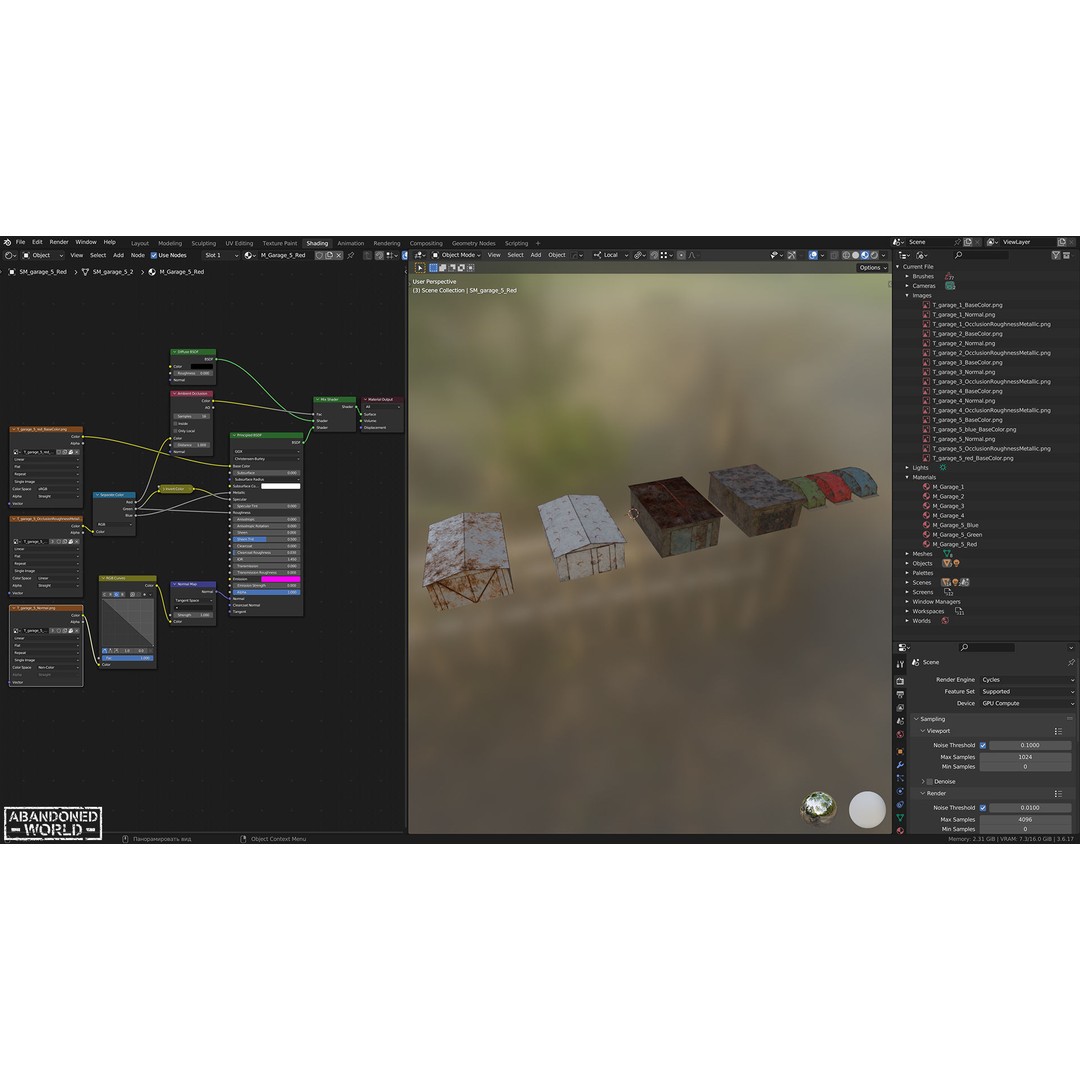Open the Particles properties tab
The image size is (1080, 1080).
pos(900,778)
